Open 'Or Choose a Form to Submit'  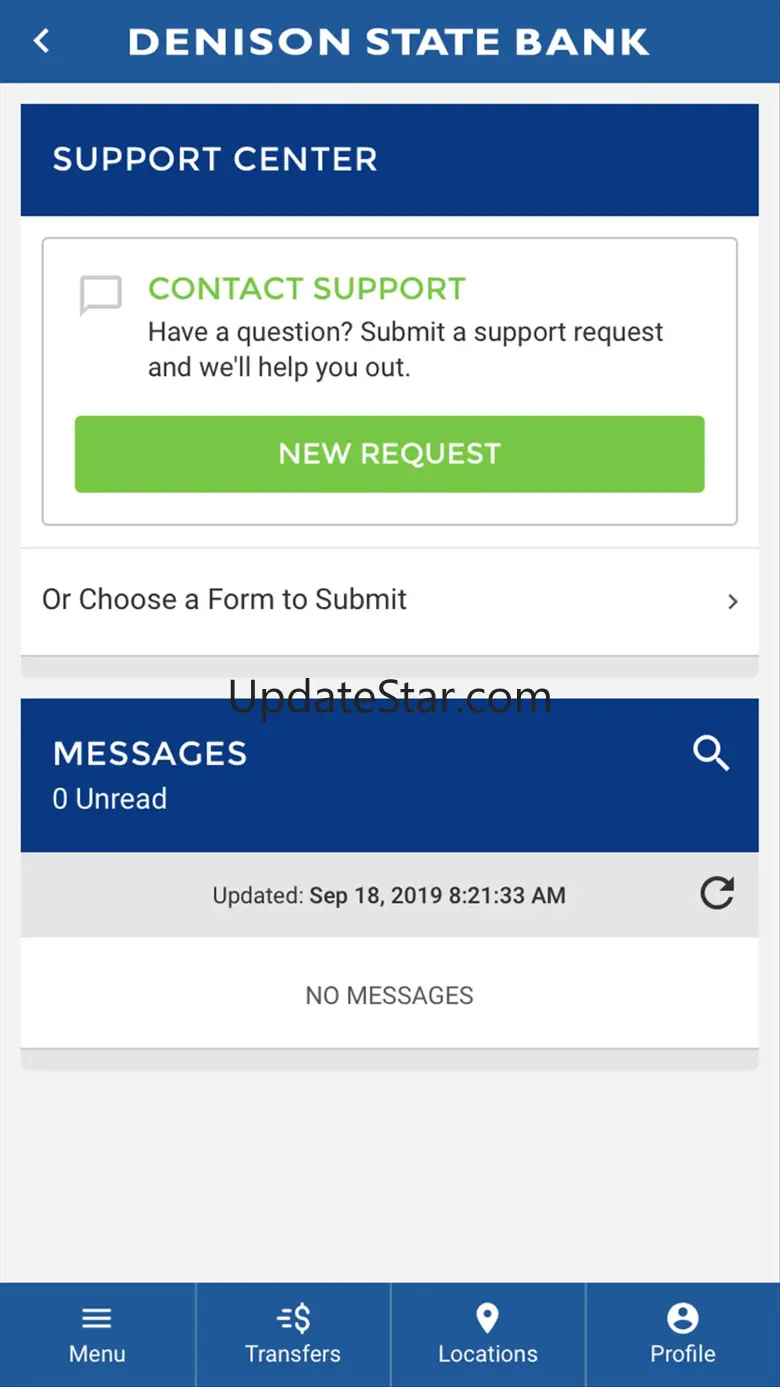click(x=225, y=600)
